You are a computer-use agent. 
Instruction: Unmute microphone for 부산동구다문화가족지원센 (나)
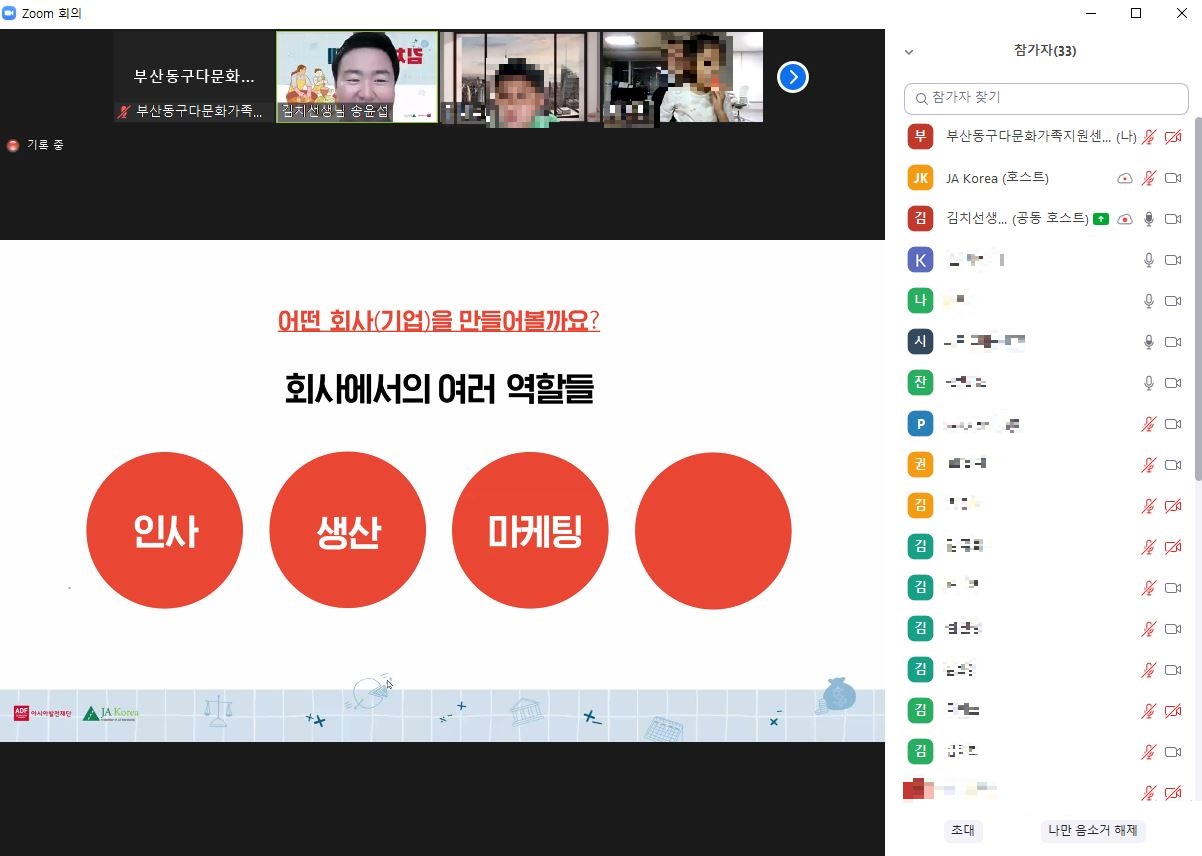coord(1149,137)
